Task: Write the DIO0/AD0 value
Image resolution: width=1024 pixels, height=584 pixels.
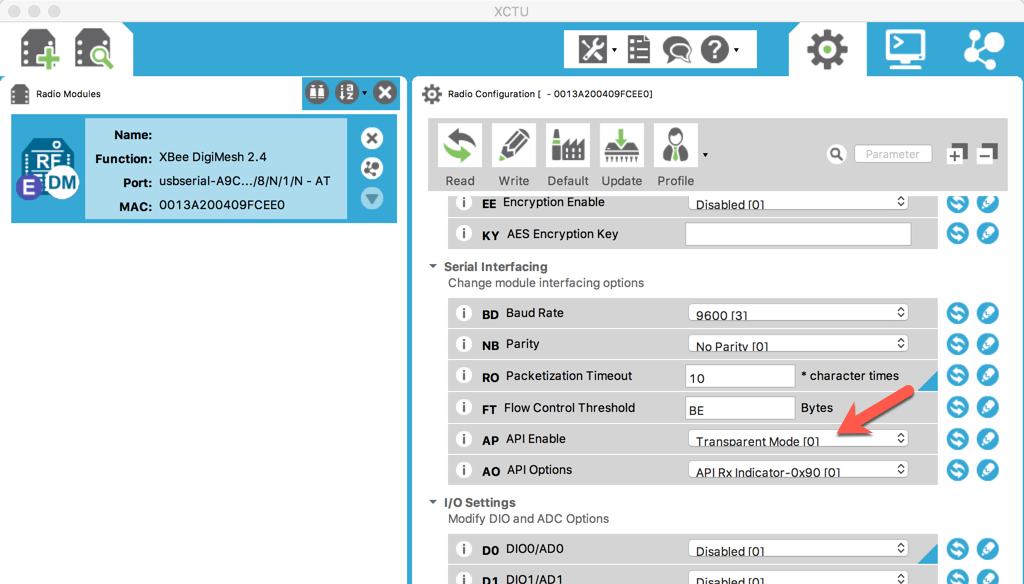Action: tap(987, 549)
